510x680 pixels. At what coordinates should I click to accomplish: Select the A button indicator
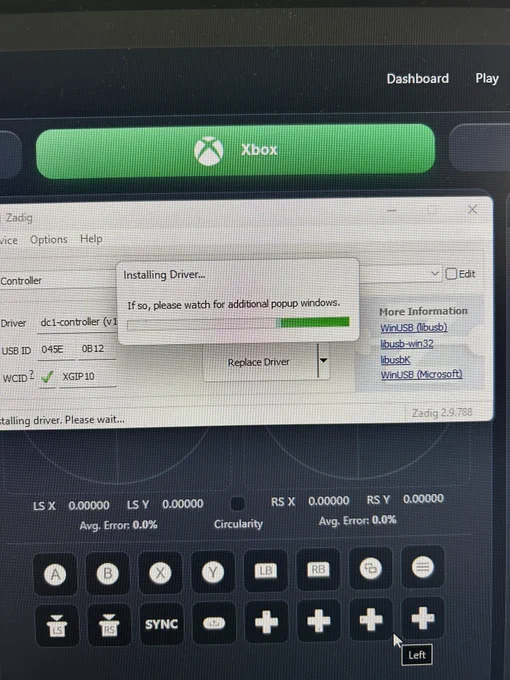pyautogui.click(x=55, y=575)
